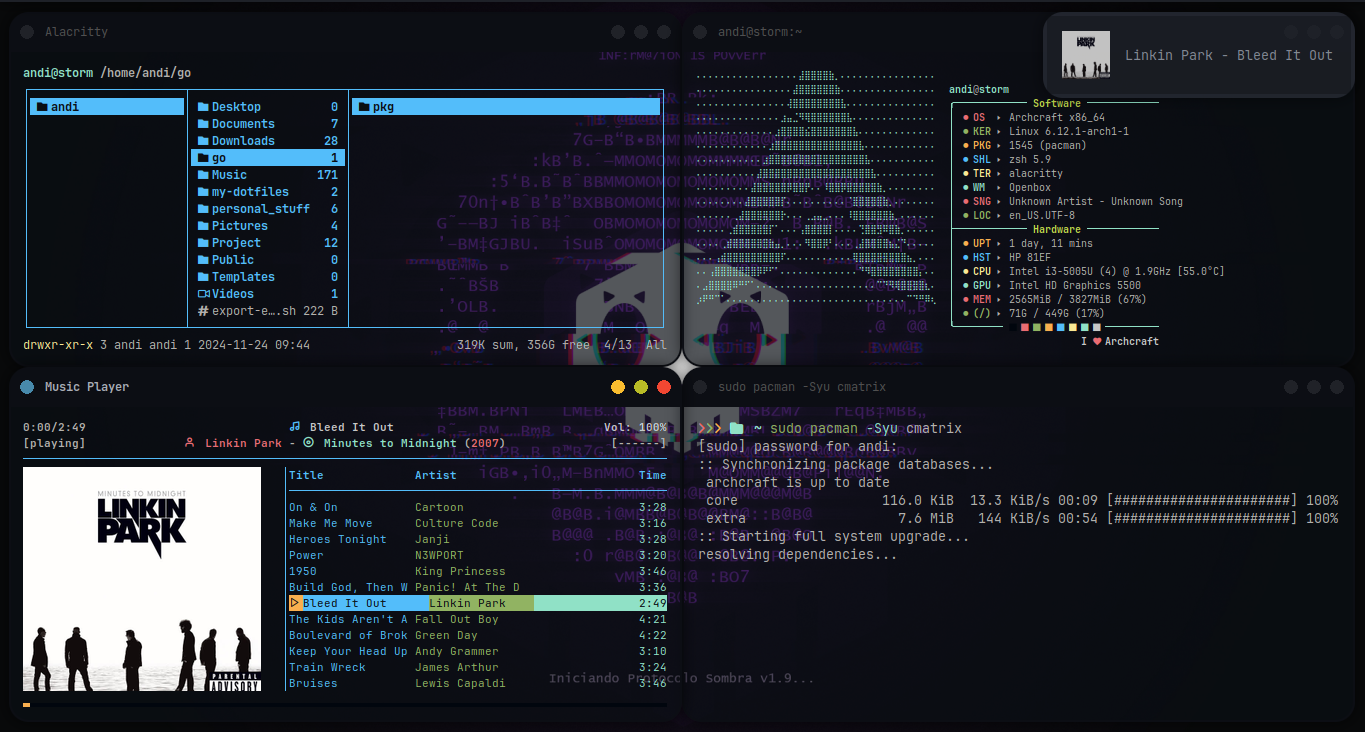Click the [playing] status text

tap(54, 443)
